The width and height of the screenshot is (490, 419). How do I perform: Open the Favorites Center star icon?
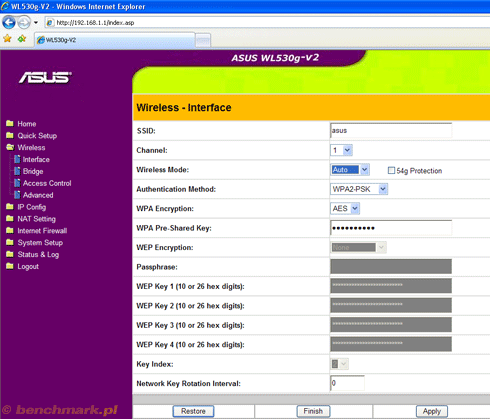pos(7,39)
